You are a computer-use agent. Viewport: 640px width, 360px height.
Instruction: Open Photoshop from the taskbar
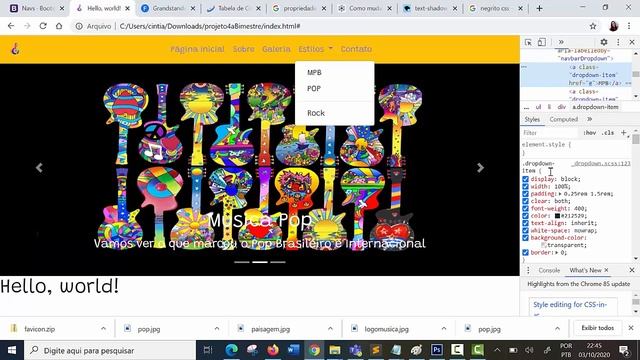[x=437, y=350]
